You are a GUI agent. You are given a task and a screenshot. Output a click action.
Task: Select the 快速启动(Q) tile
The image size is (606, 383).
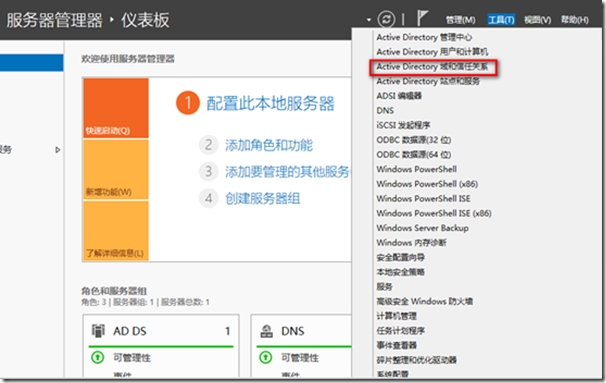click(116, 108)
